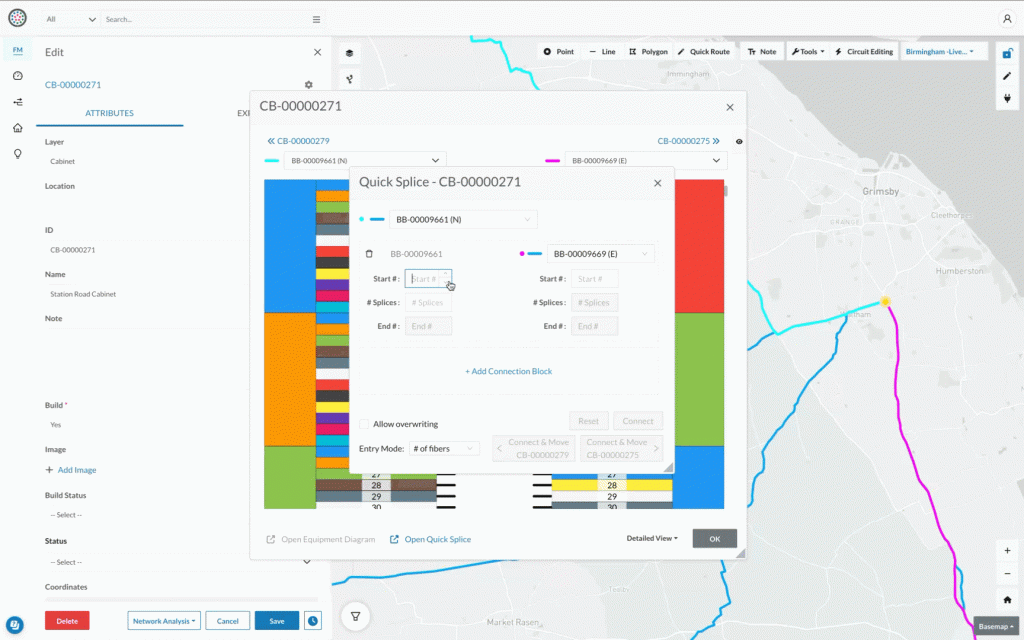Image resolution: width=1024 pixels, height=640 pixels.
Task: Zoom in on the map with plus button
Action: coord(1007,551)
